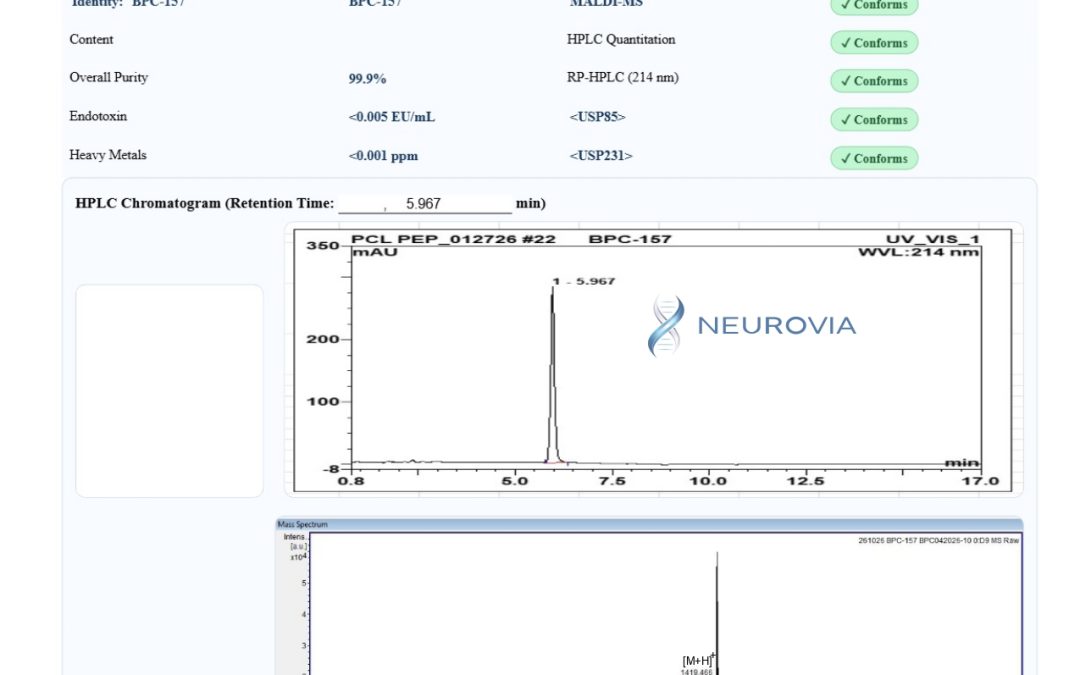Image resolution: width=1080 pixels, height=675 pixels.
Task: Click the RP-HPLC (214 nm) method text
Action: (x=623, y=77)
